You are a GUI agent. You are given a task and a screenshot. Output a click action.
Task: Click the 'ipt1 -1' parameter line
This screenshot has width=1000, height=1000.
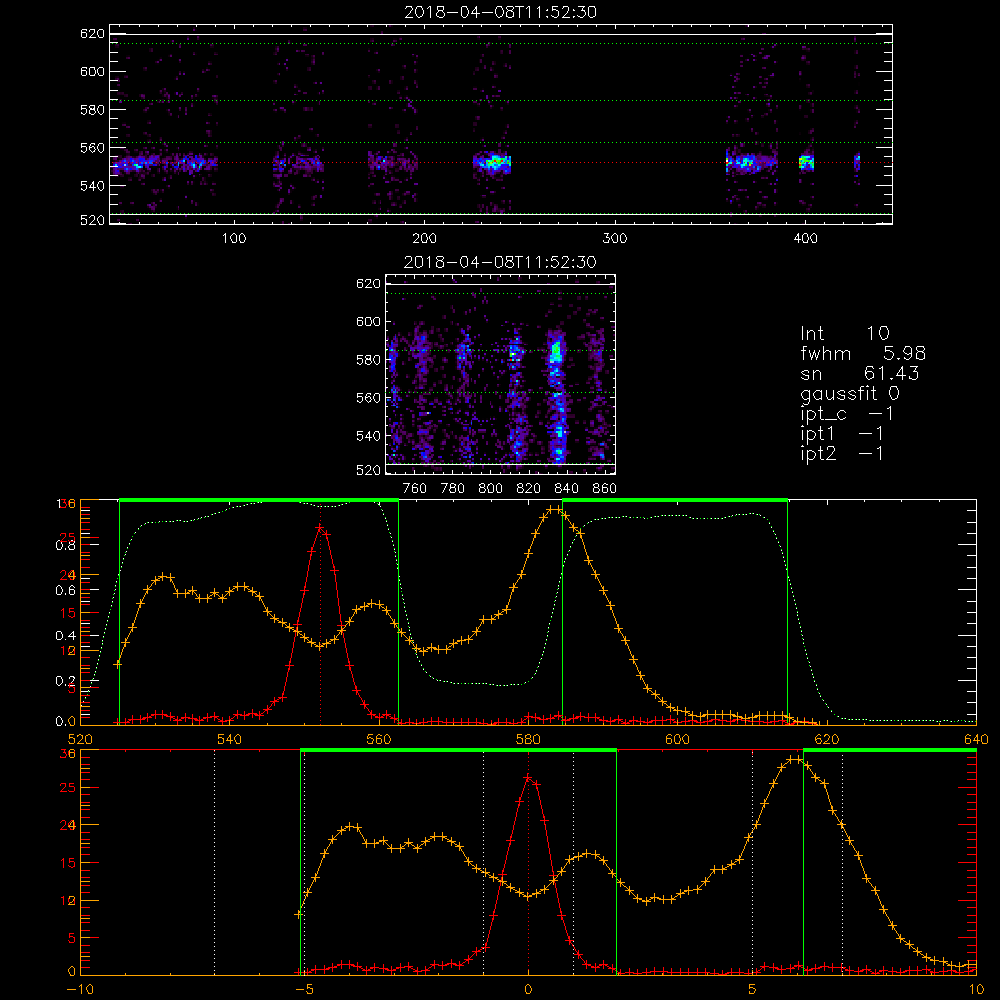click(x=842, y=434)
